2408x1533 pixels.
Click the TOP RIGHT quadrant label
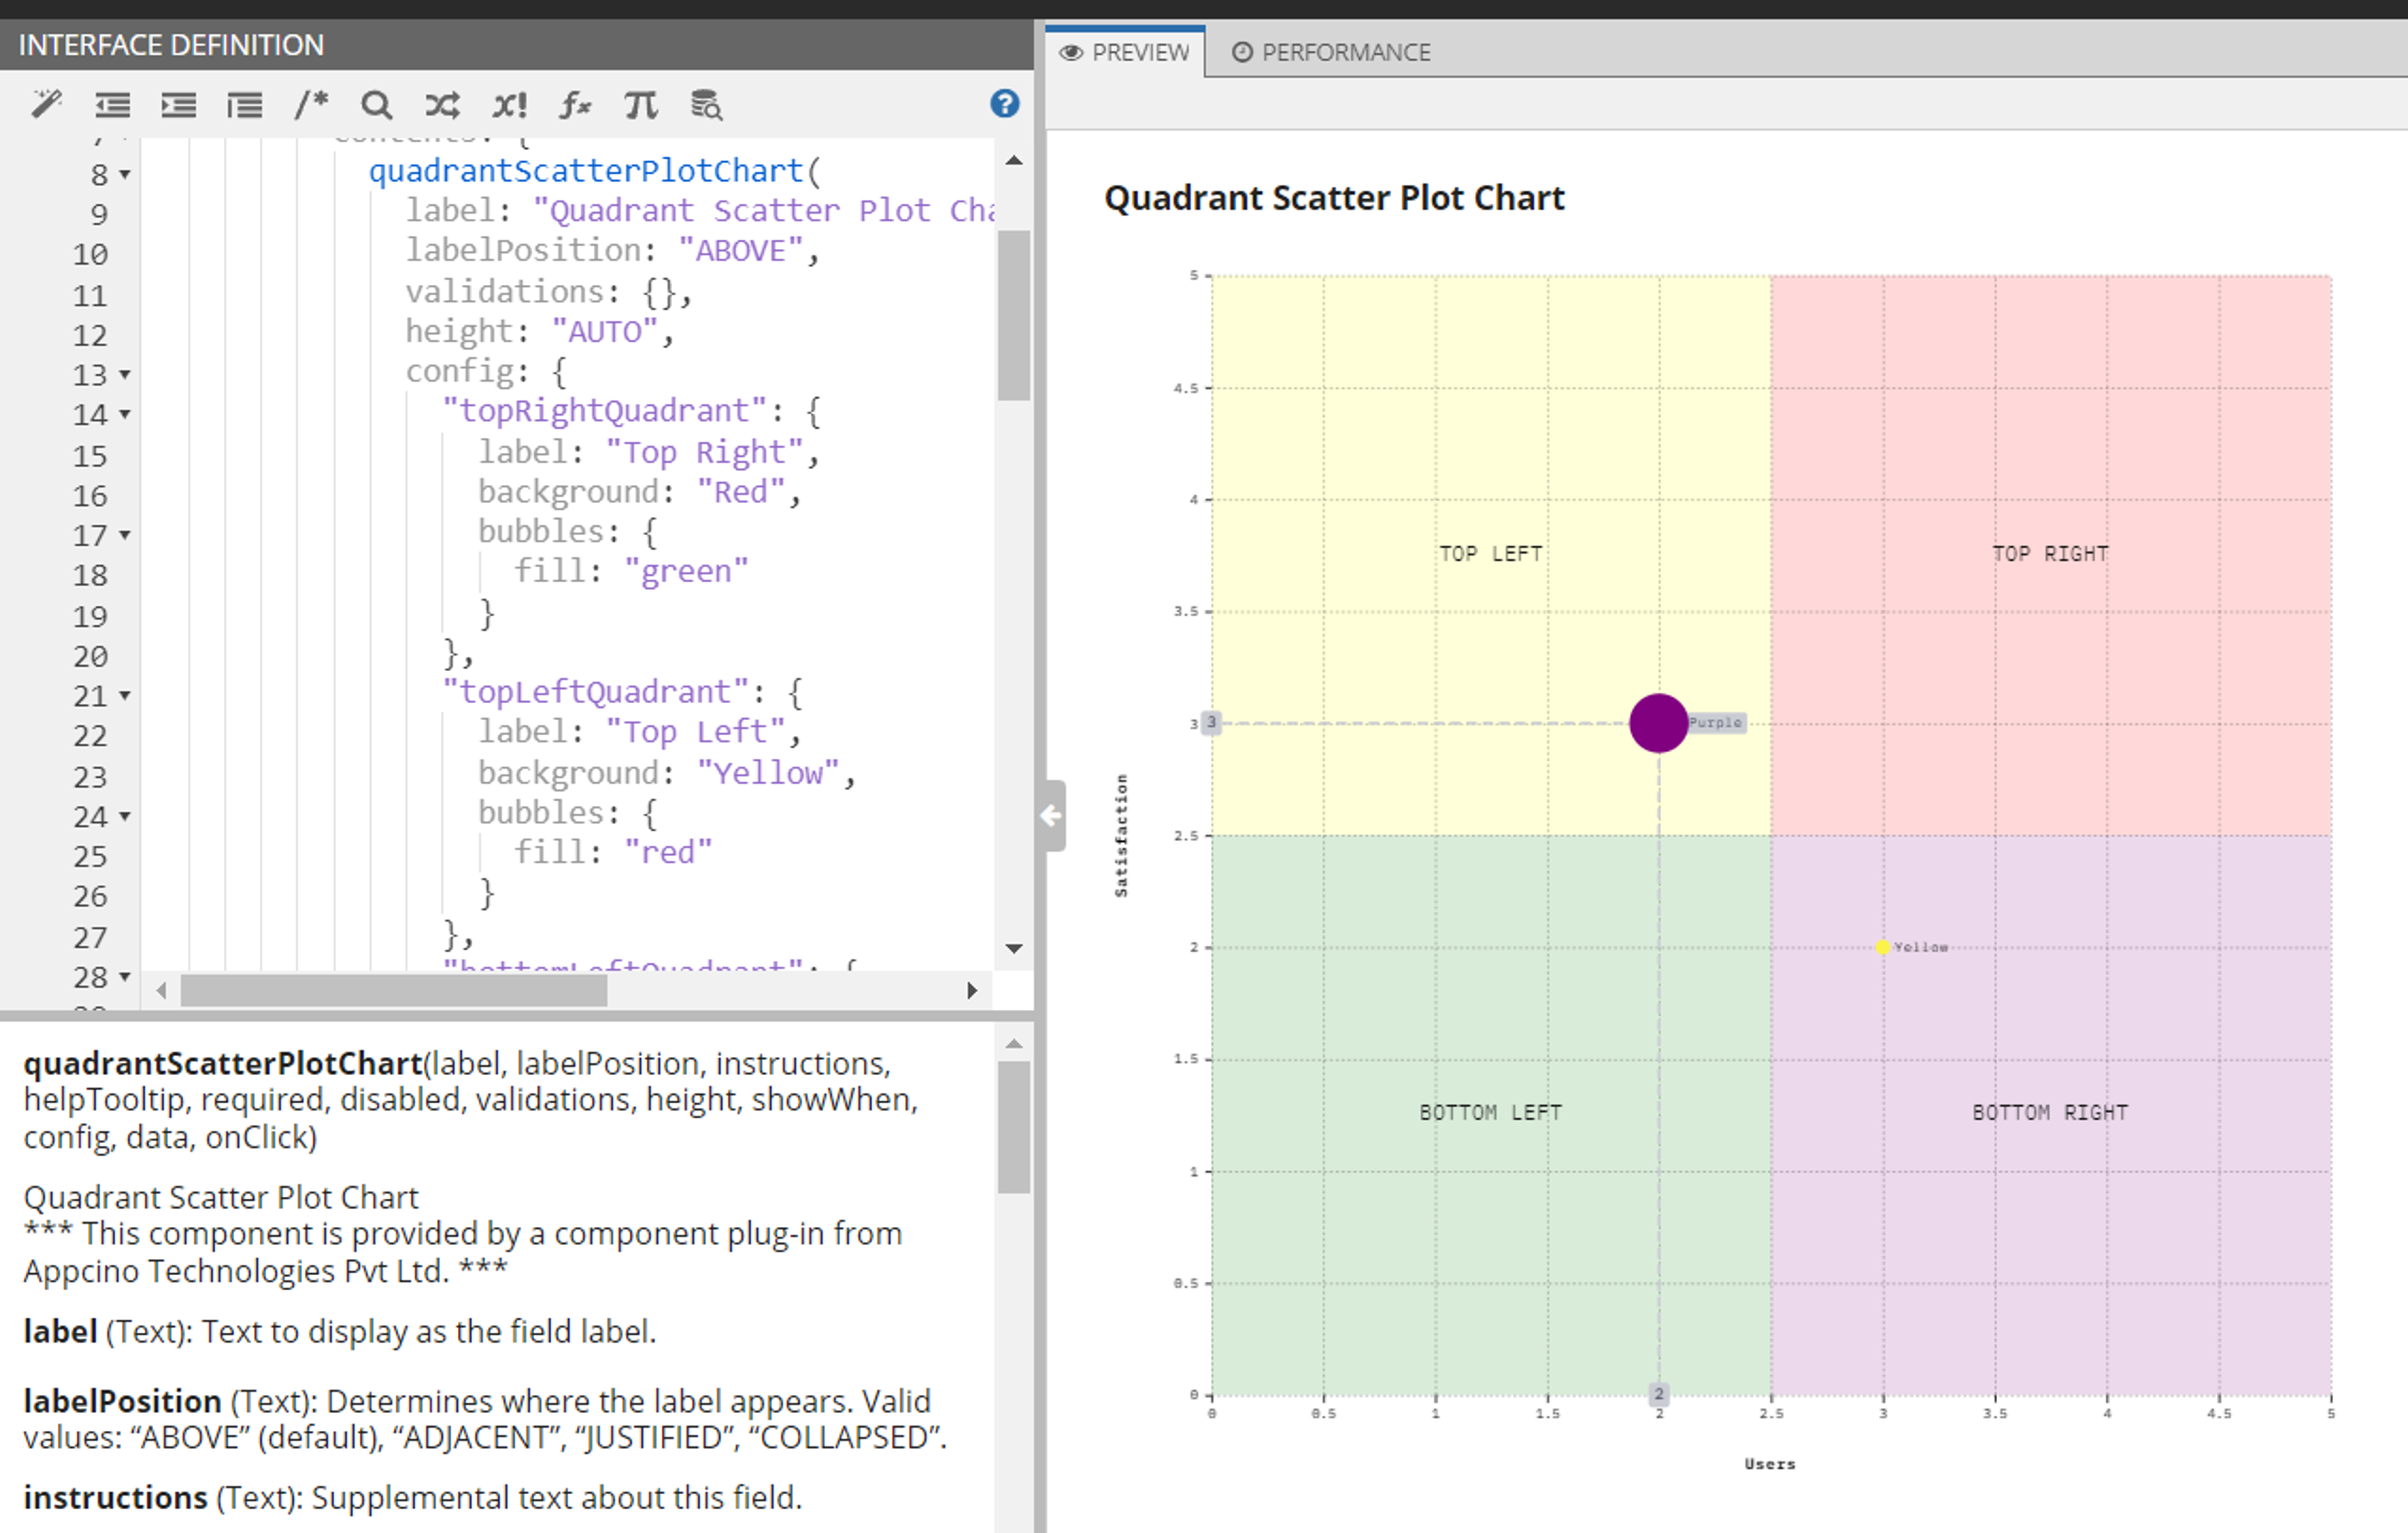2050,553
